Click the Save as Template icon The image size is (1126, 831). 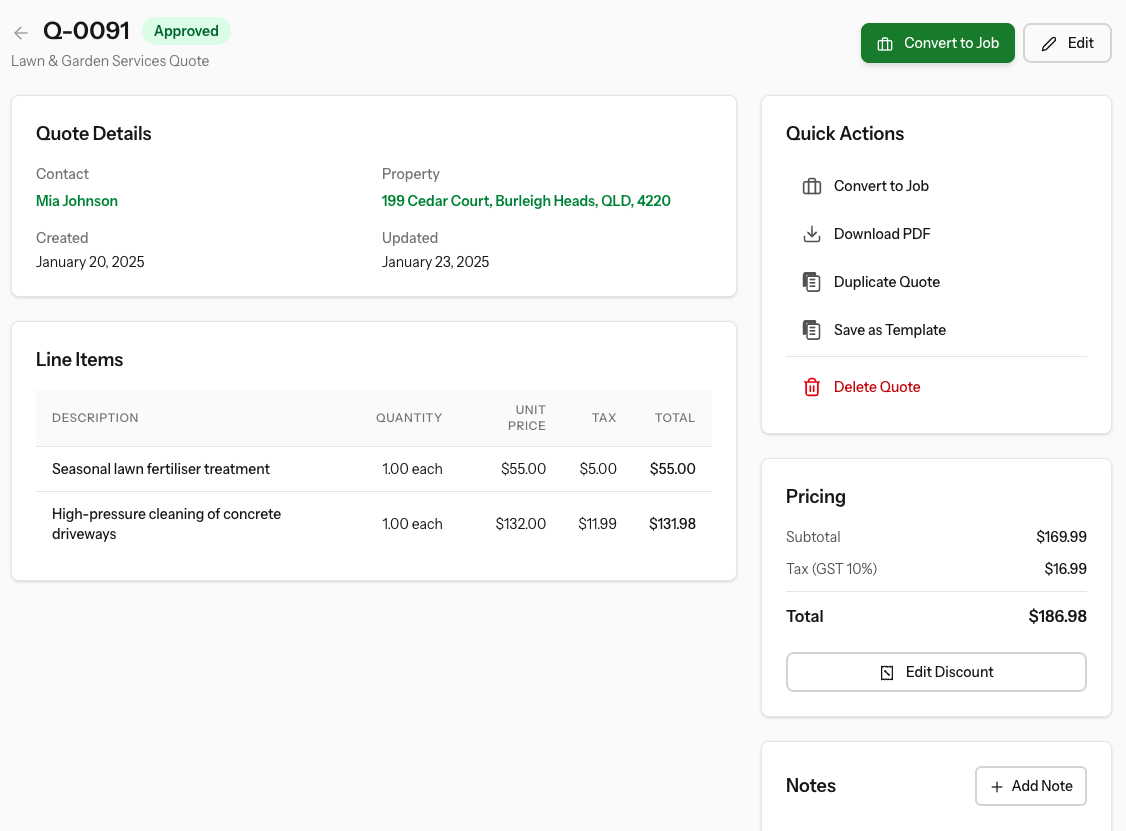[811, 330]
